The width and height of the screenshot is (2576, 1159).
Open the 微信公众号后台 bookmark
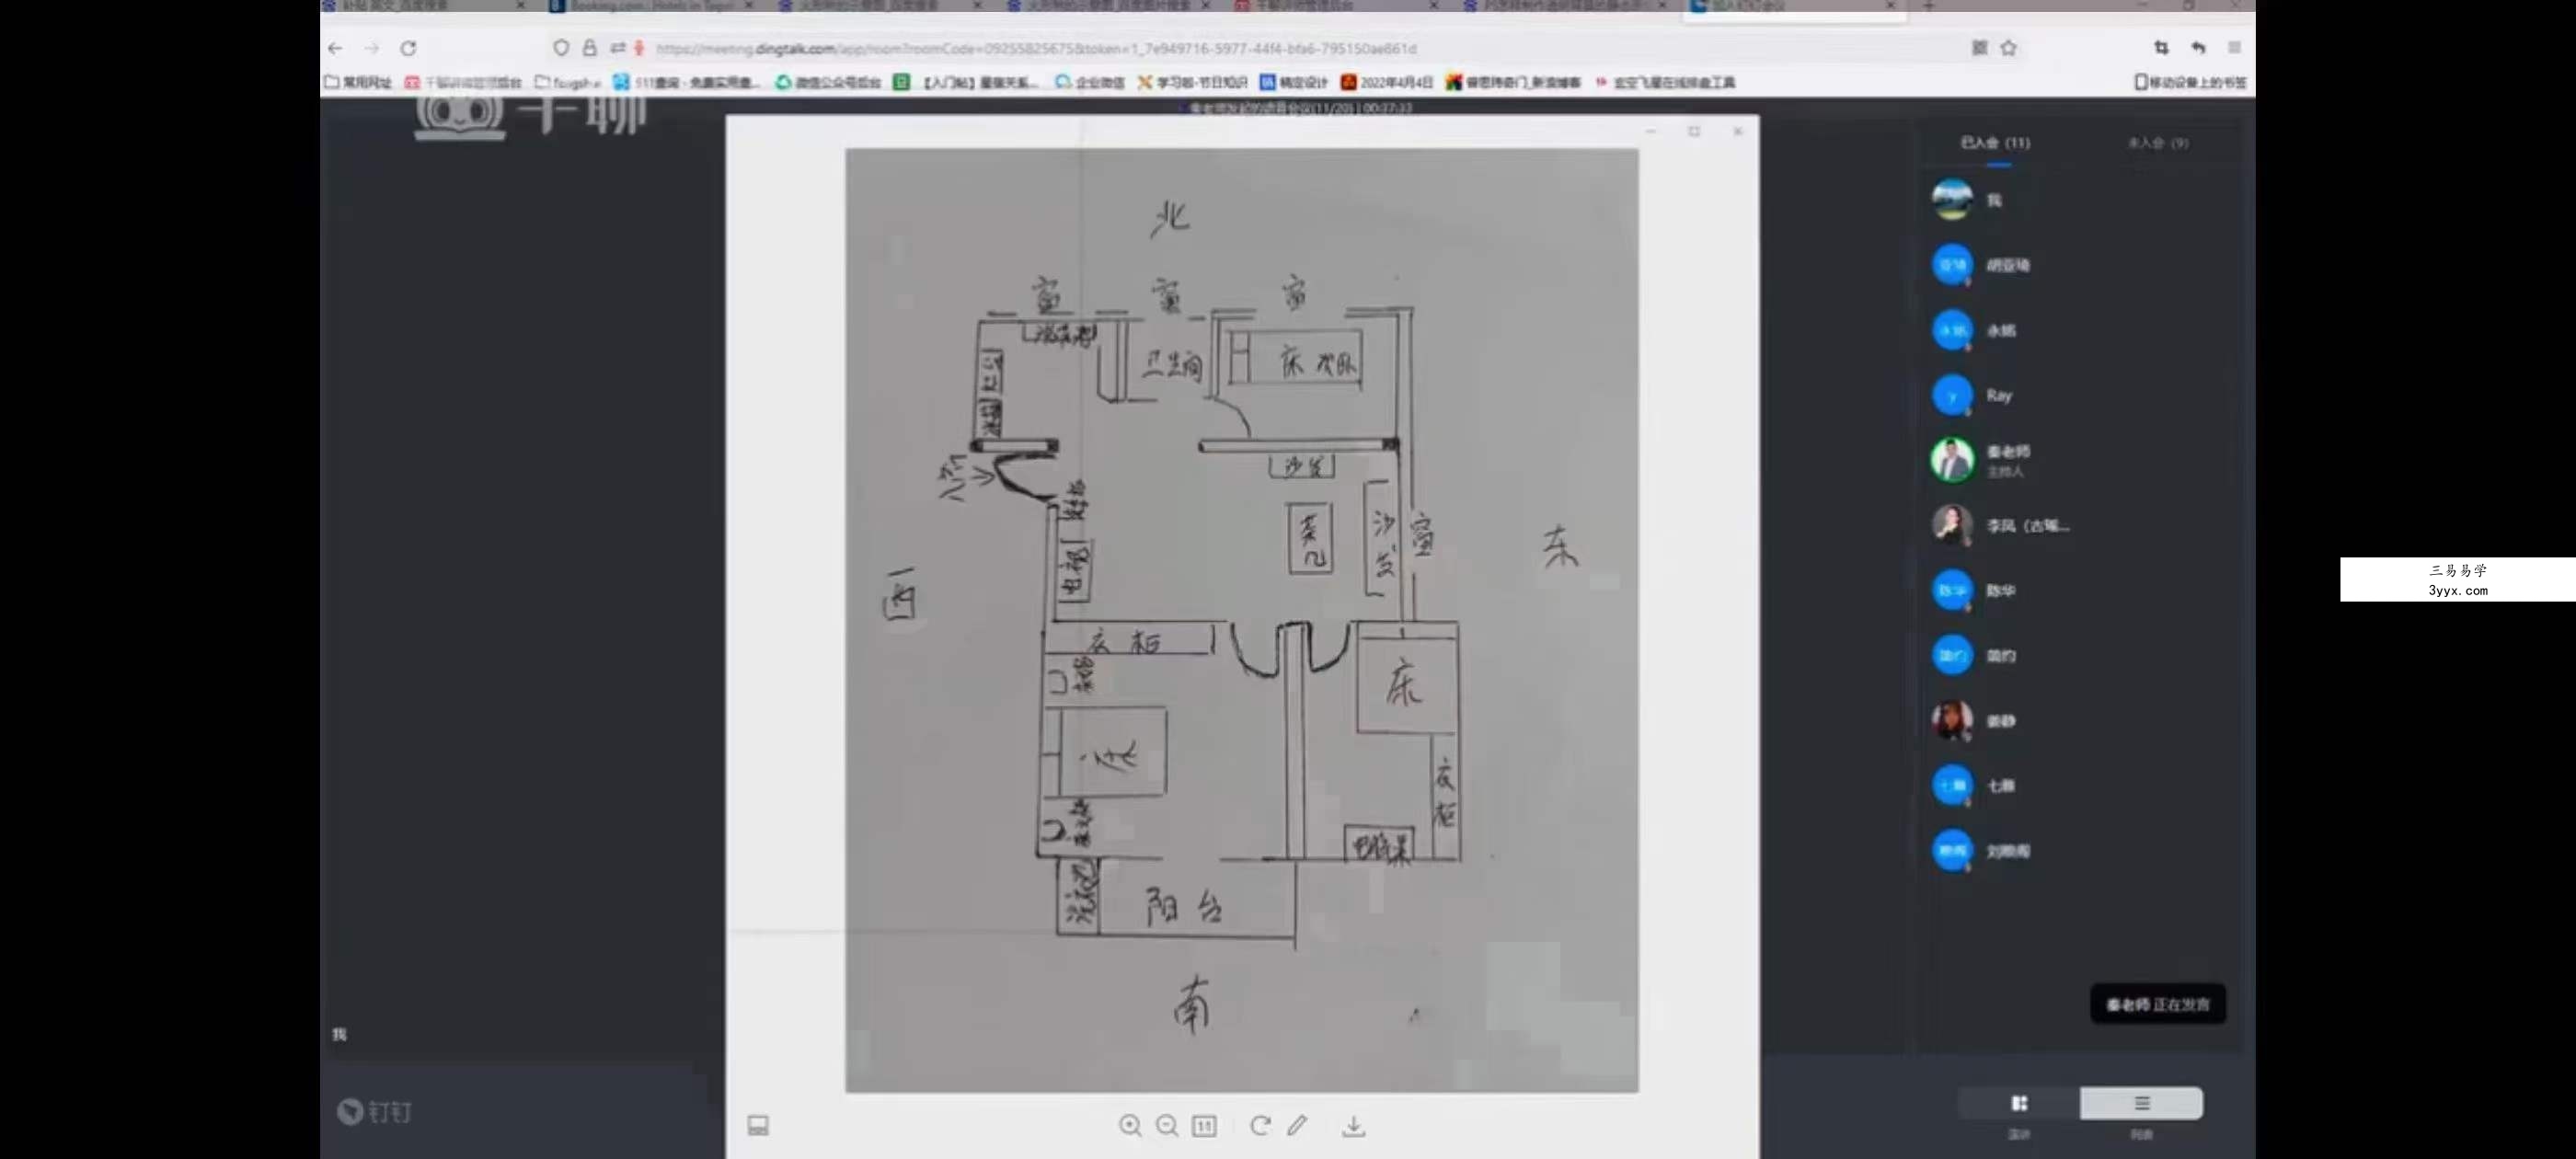click(x=828, y=82)
